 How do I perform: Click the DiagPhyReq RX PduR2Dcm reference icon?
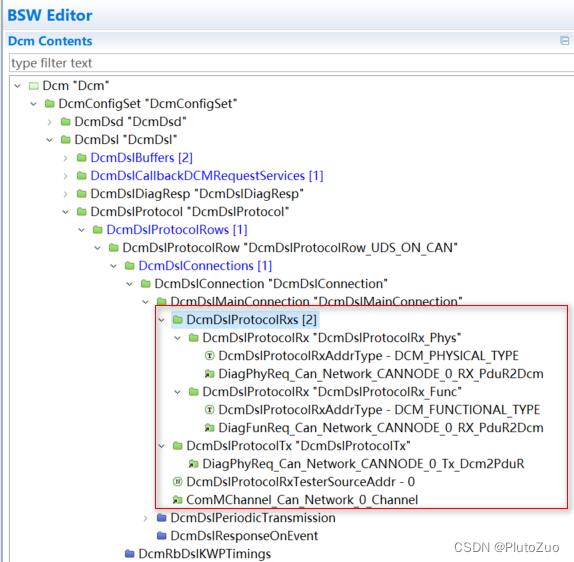click(209, 374)
